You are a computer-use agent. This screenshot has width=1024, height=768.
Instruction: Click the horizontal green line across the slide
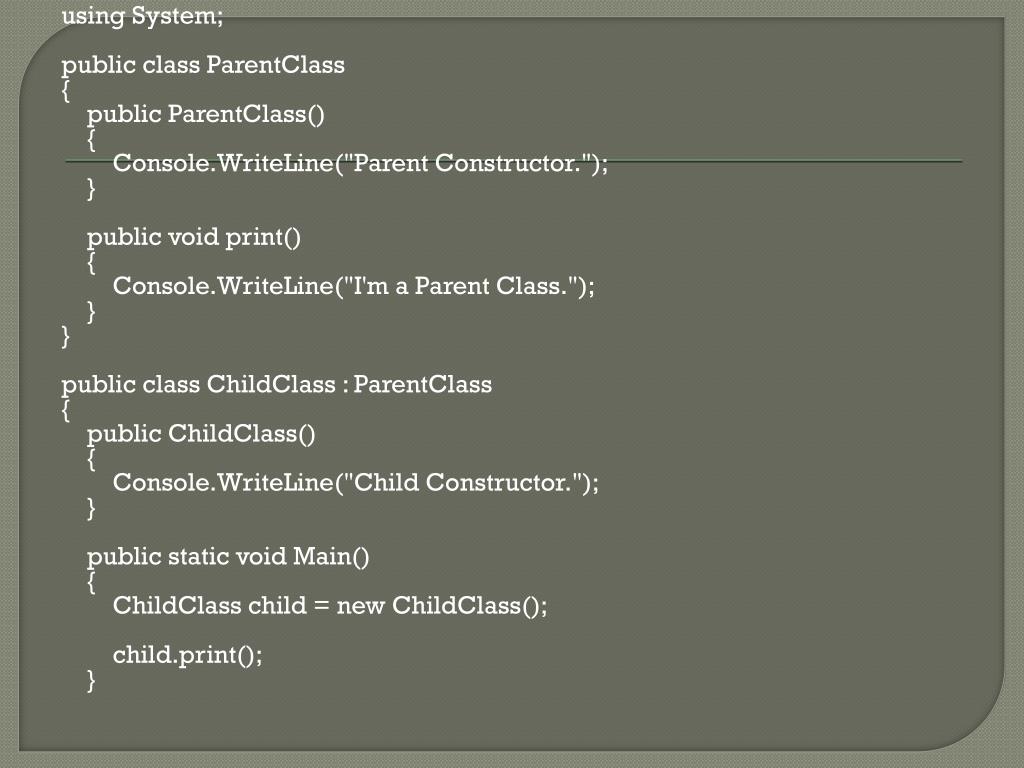[x=513, y=161]
